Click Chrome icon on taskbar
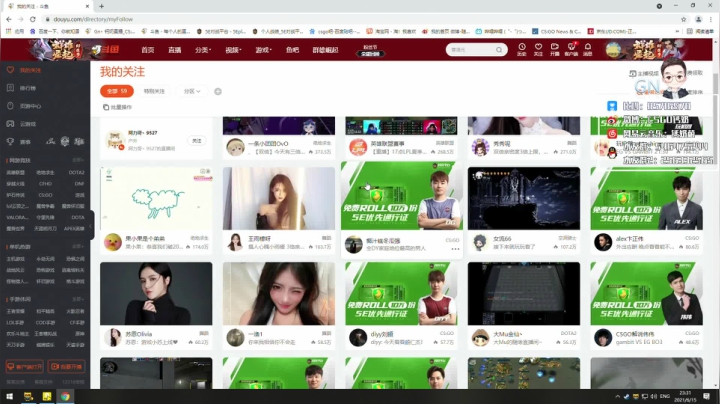The width and height of the screenshot is (720, 404). point(65,396)
